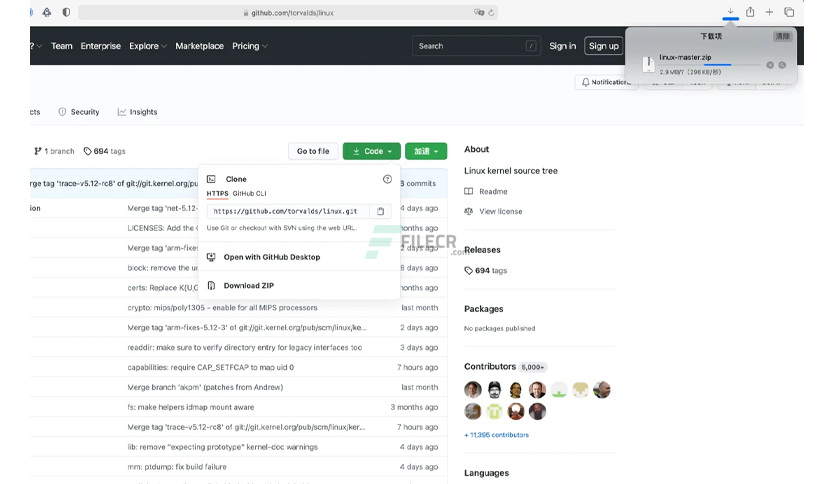Click the Releases heading

(482, 250)
